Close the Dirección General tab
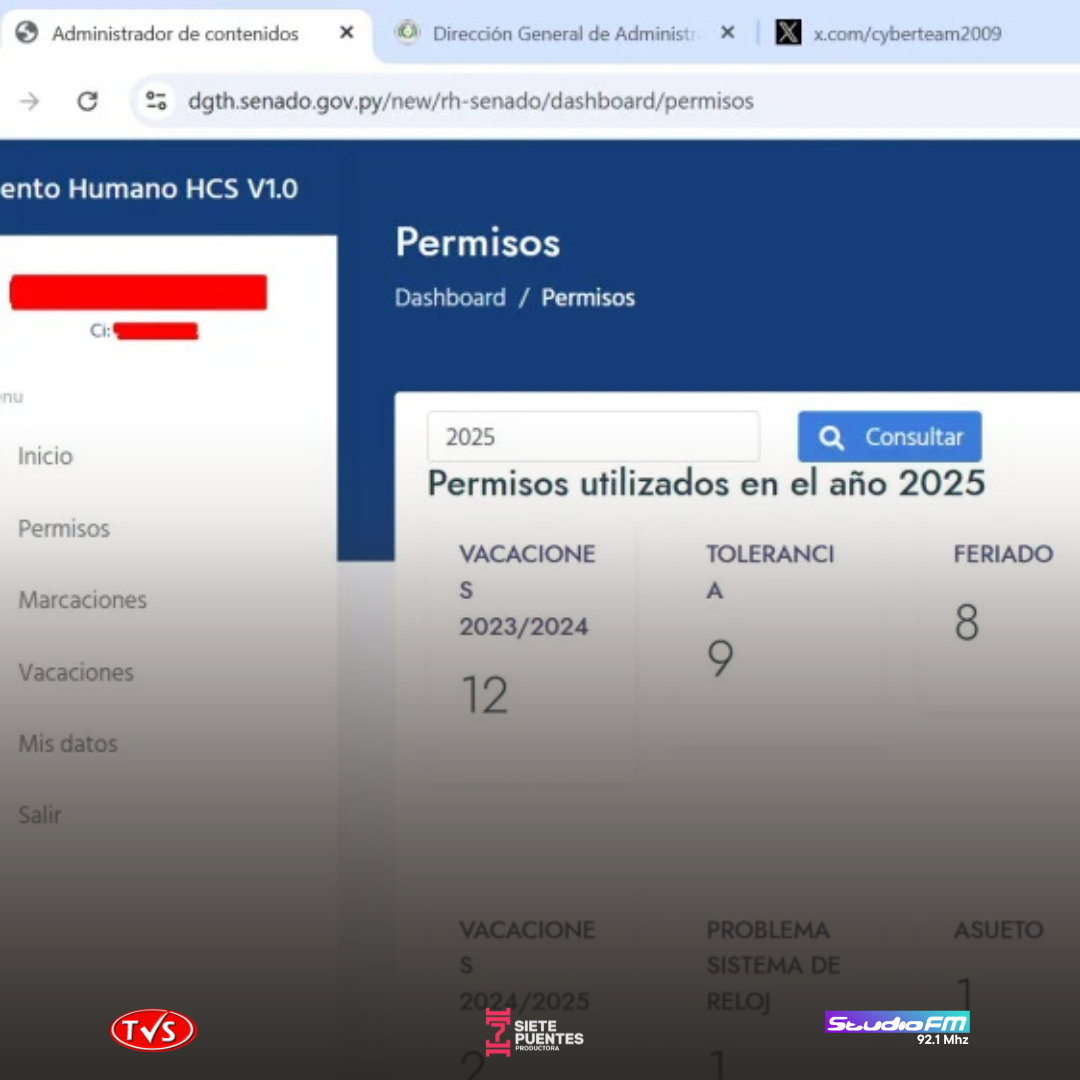Image resolution: width=1080 pixels, height=1080 pixels. (x=728, y=33)
